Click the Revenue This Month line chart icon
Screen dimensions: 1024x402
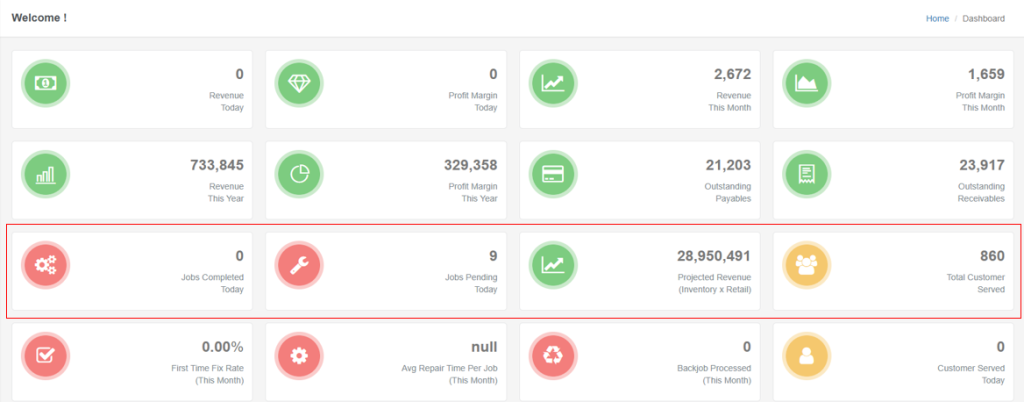[553, 84]
